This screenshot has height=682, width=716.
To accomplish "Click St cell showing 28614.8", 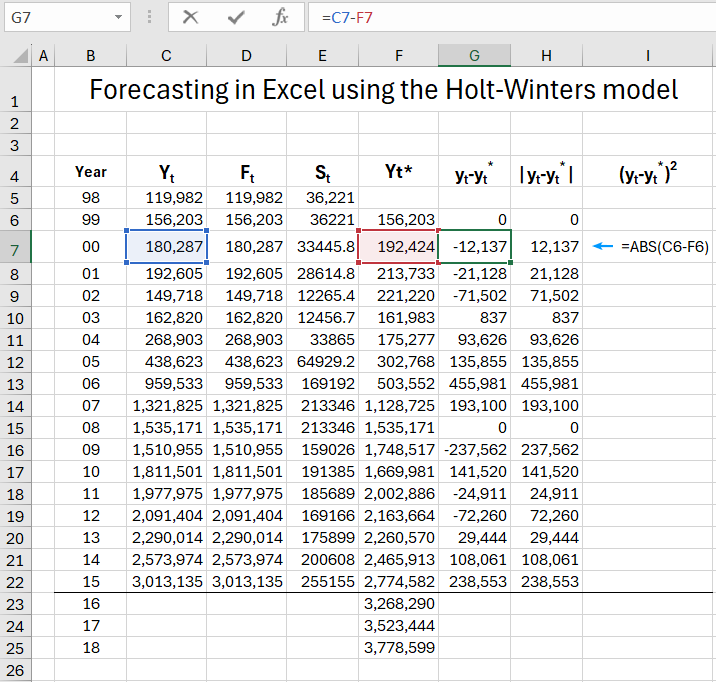I will pyautogui.click(x=322, y=273).
